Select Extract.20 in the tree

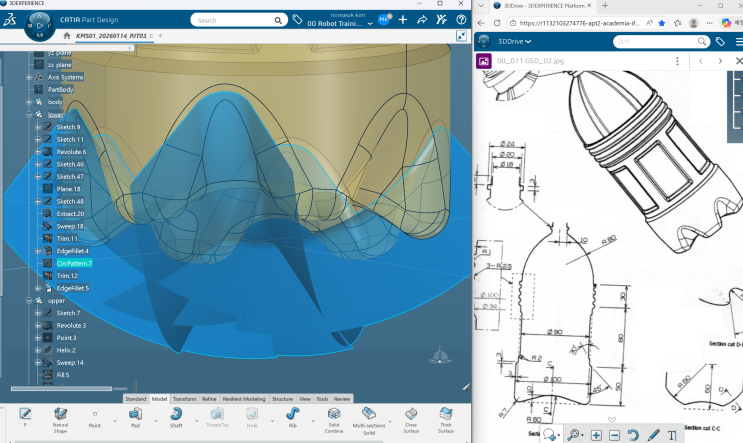tap(70, 214)
